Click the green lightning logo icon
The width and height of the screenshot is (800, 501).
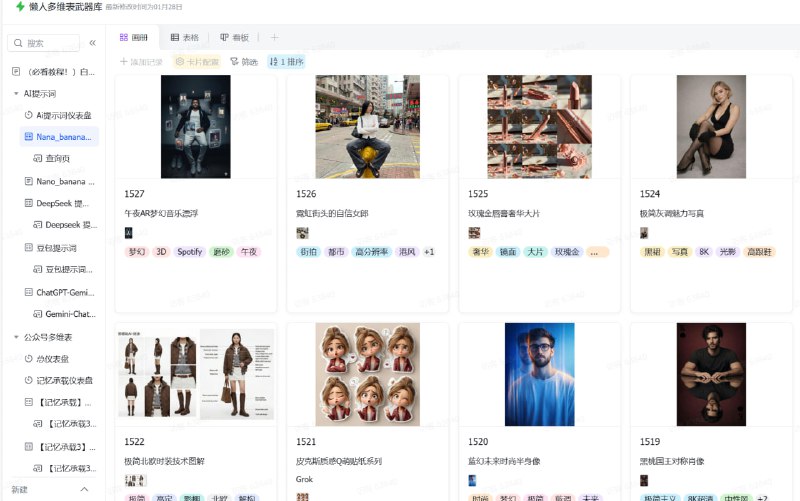(20, 7)
